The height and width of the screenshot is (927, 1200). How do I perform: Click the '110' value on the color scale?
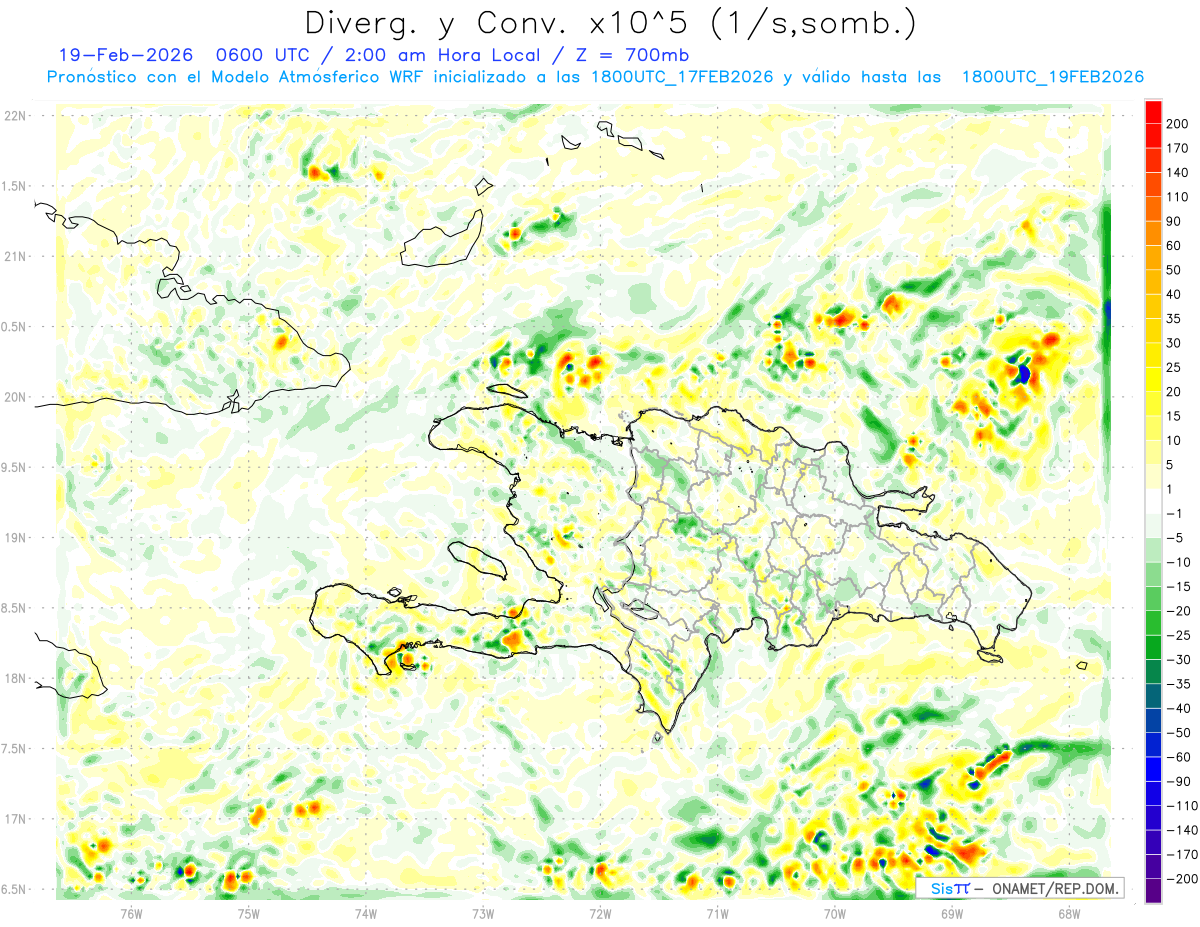tap(1176, 197)
